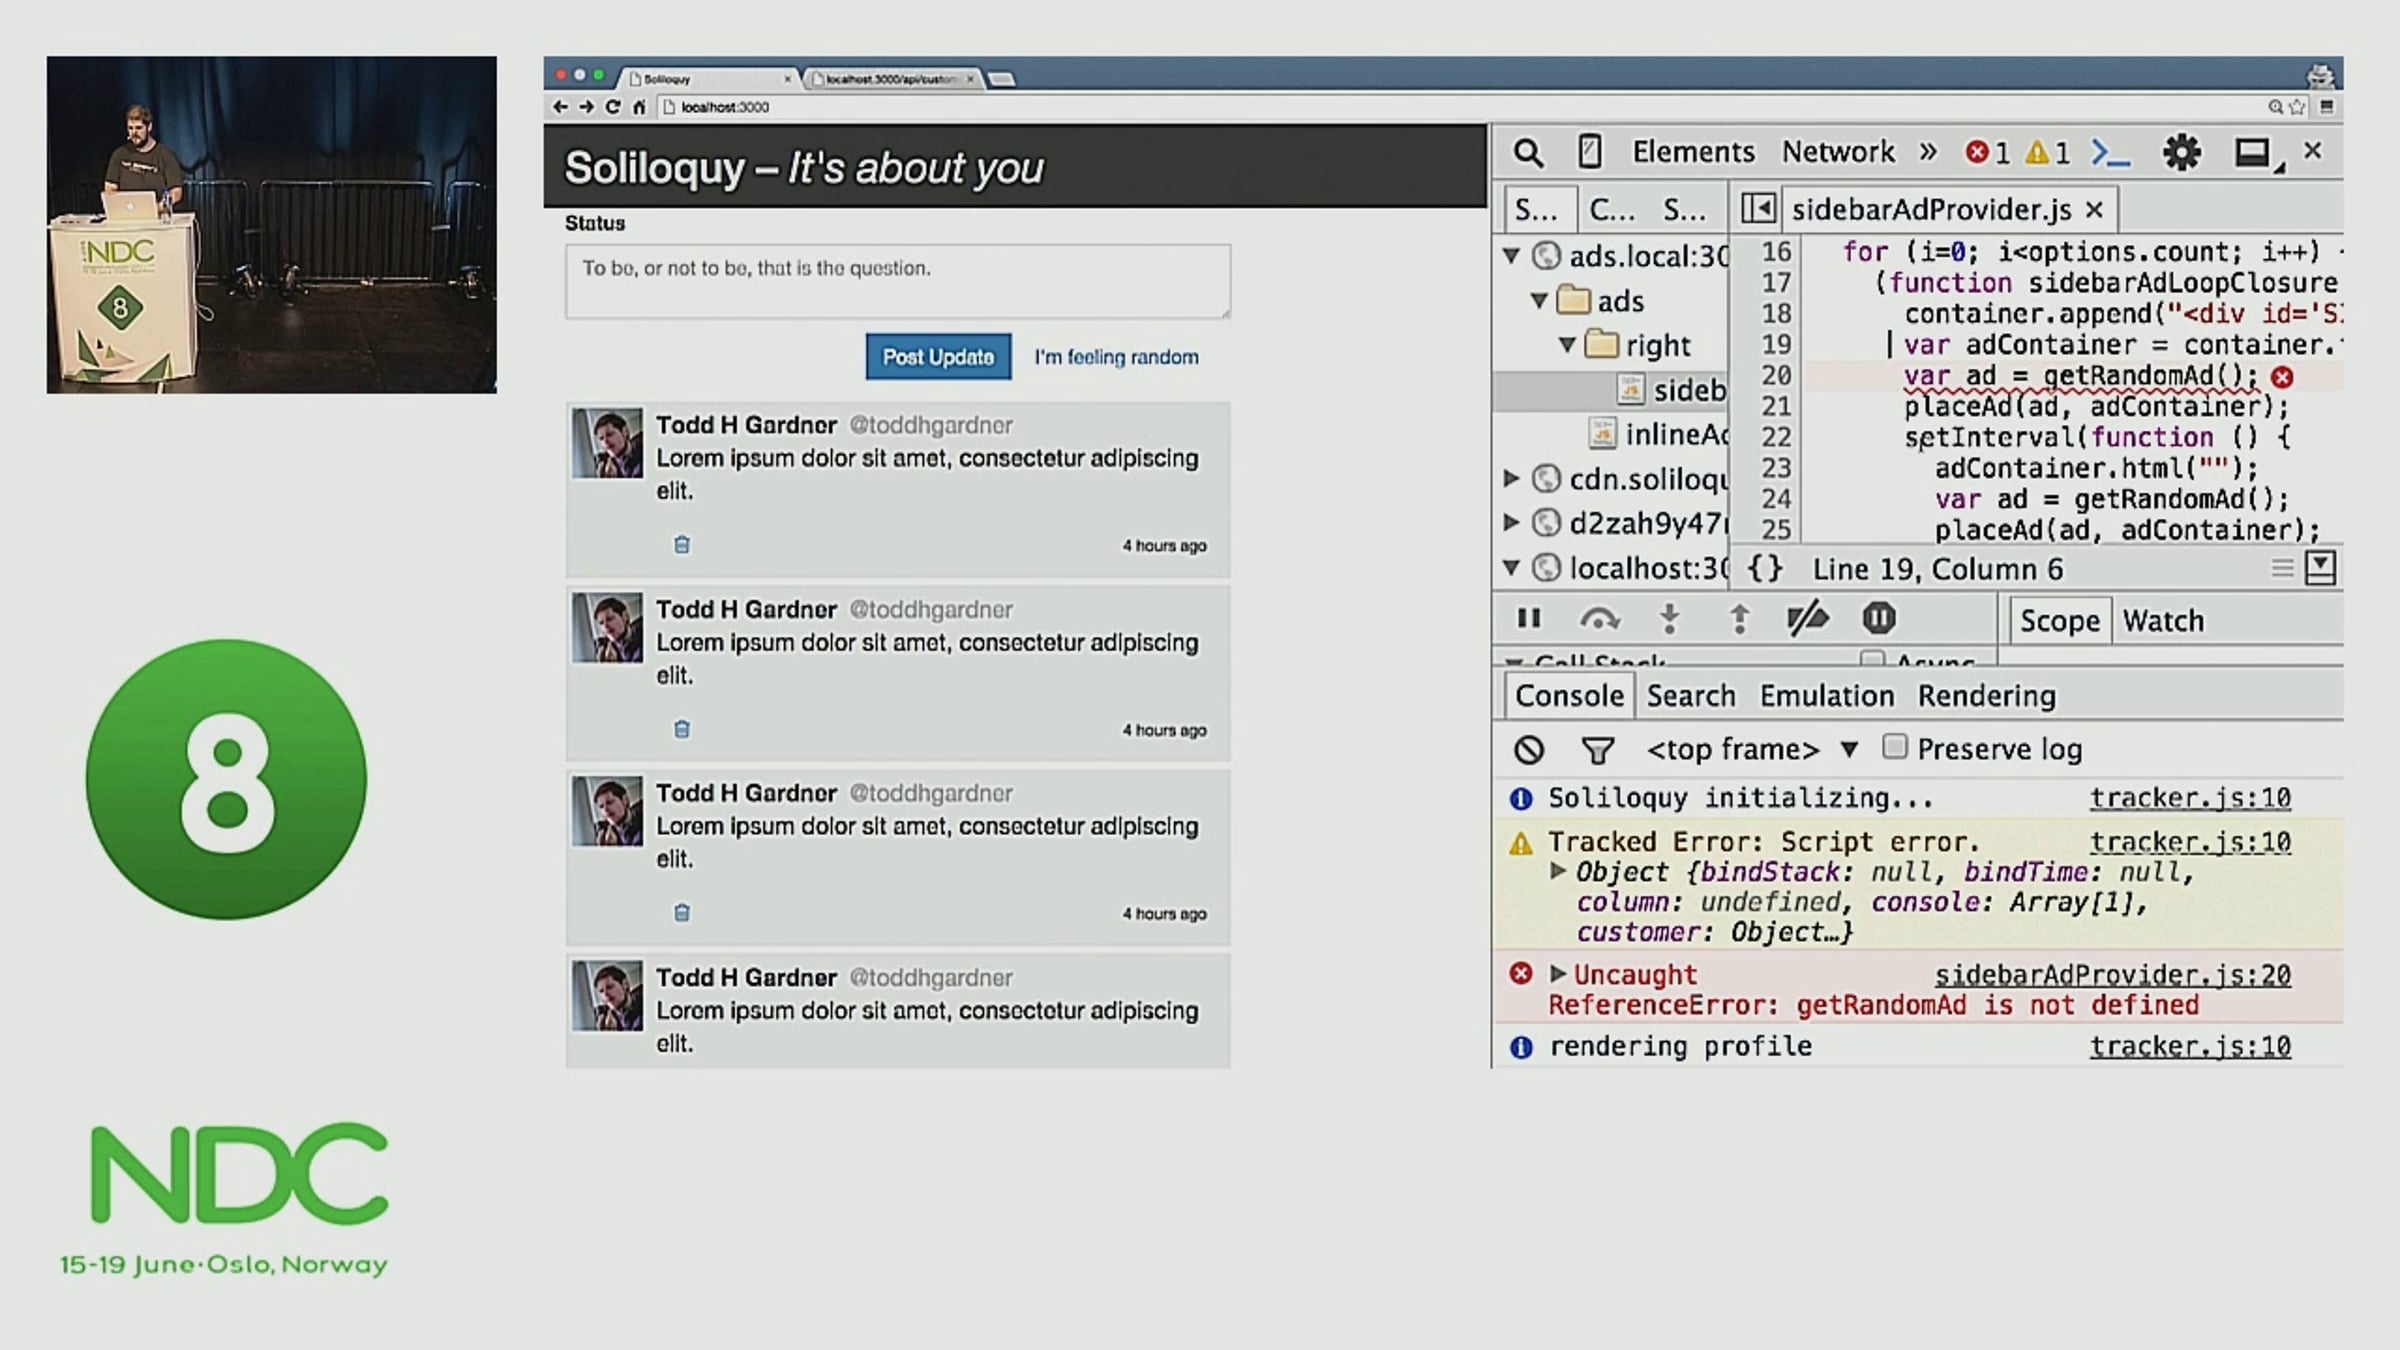The height and width of the screenshot is (1350, 2400).
Task: Focus the Status text area
Action: pos(898,282)
